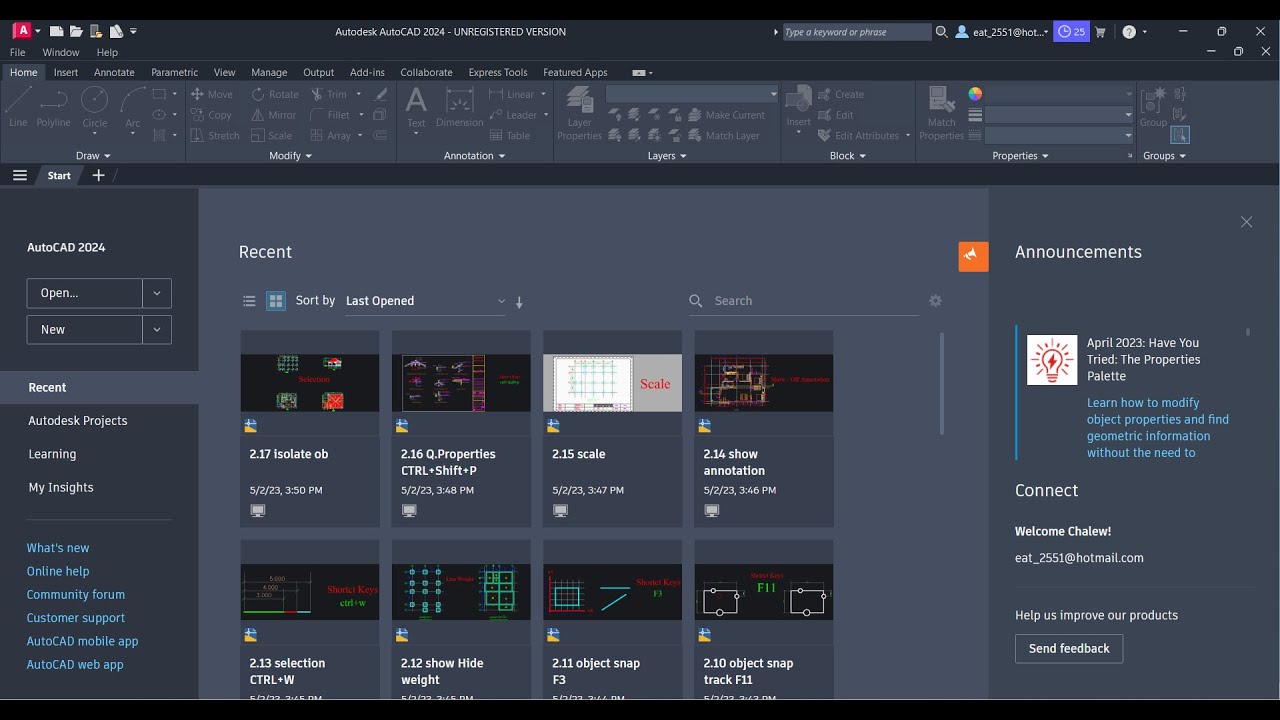The image size is (1280, 720).
Task: Choose the Mirror tool
Action: click(x=273, y=115)
